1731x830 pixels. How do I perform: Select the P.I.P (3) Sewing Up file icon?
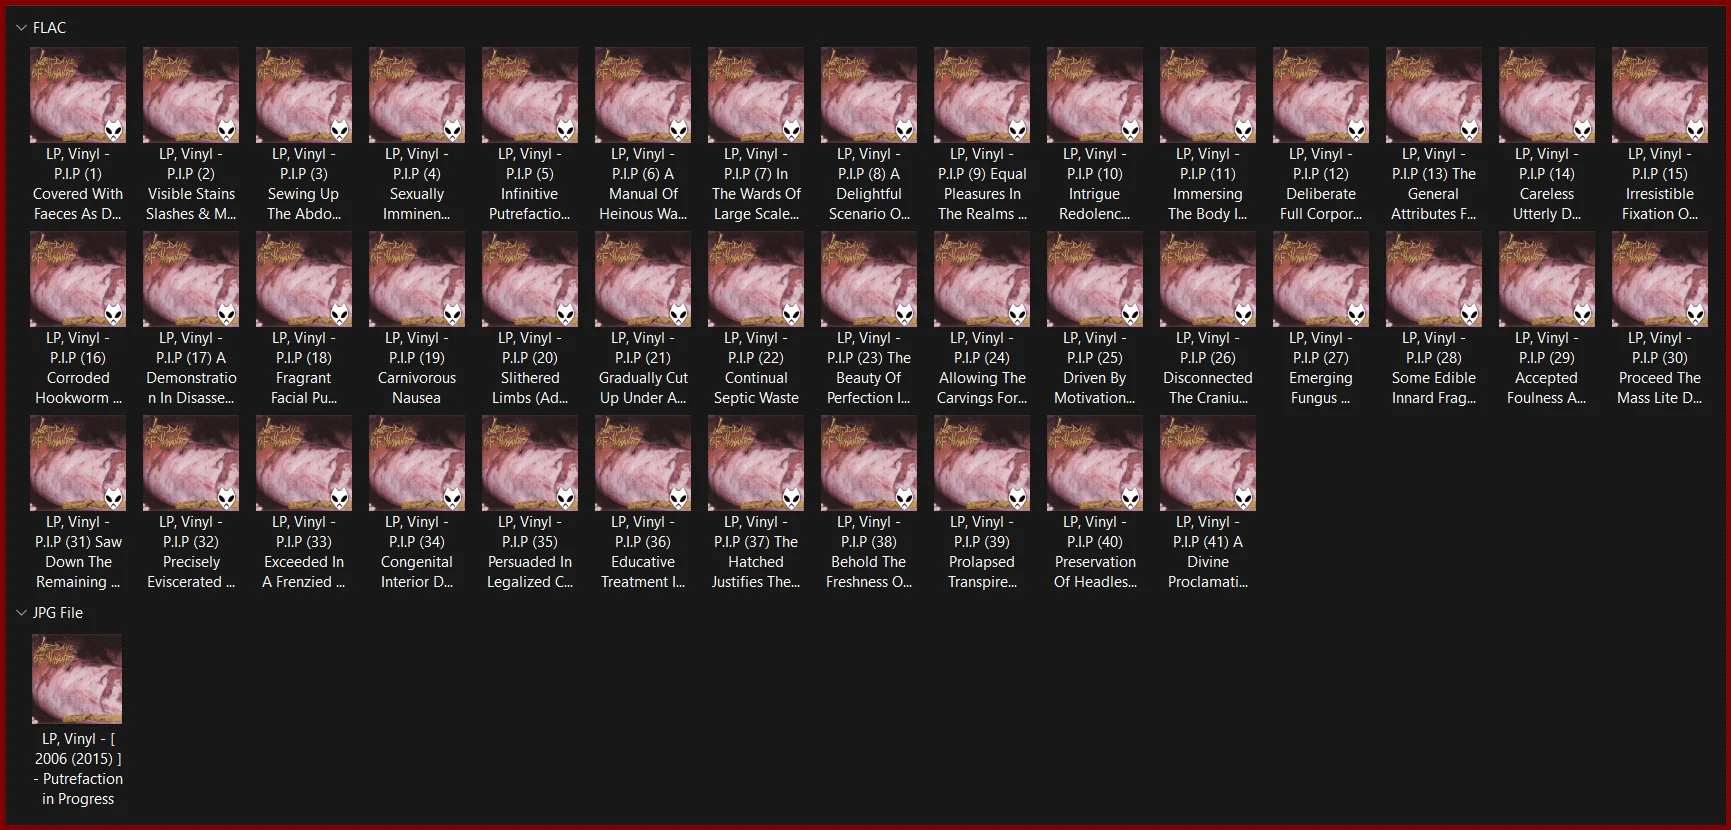[x=304, y=95]
